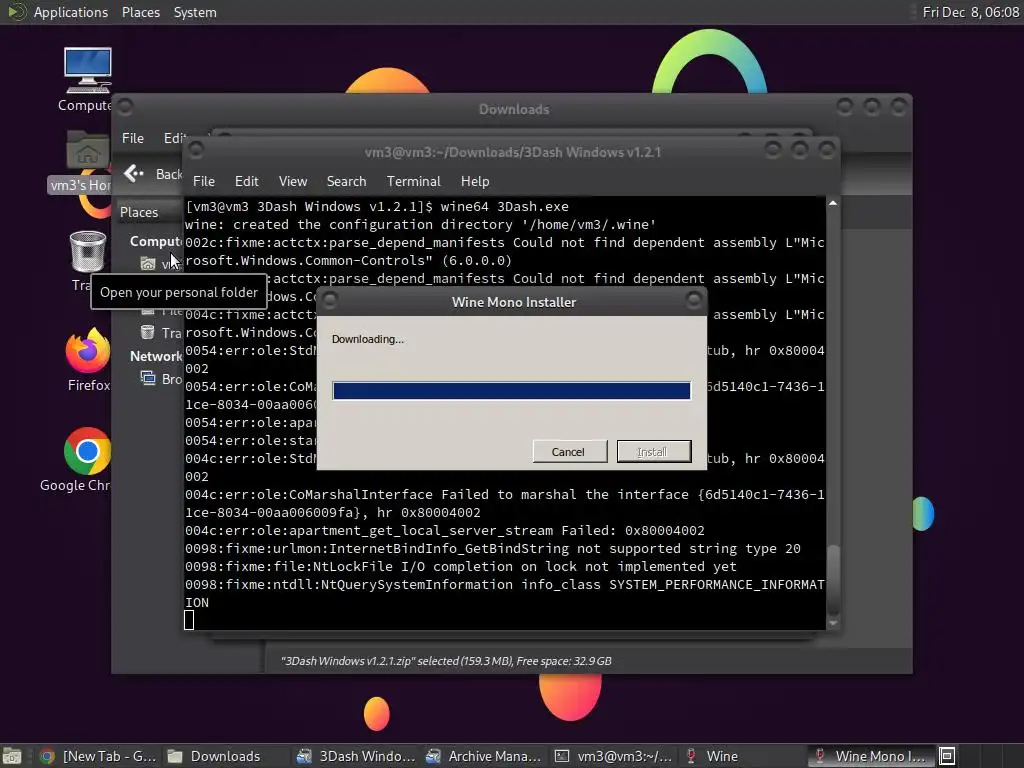This screenshot has height=768, width=1024.
Task: Open the Applications menu
Action: point(71,12)
